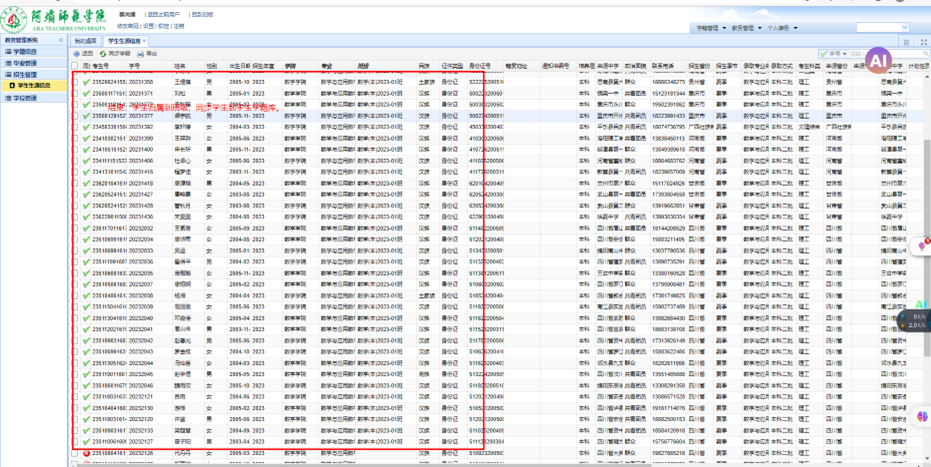Screen dimensions: 931x467
Task: Click the 锁定 link in the header
Action: tap(164, 26)
